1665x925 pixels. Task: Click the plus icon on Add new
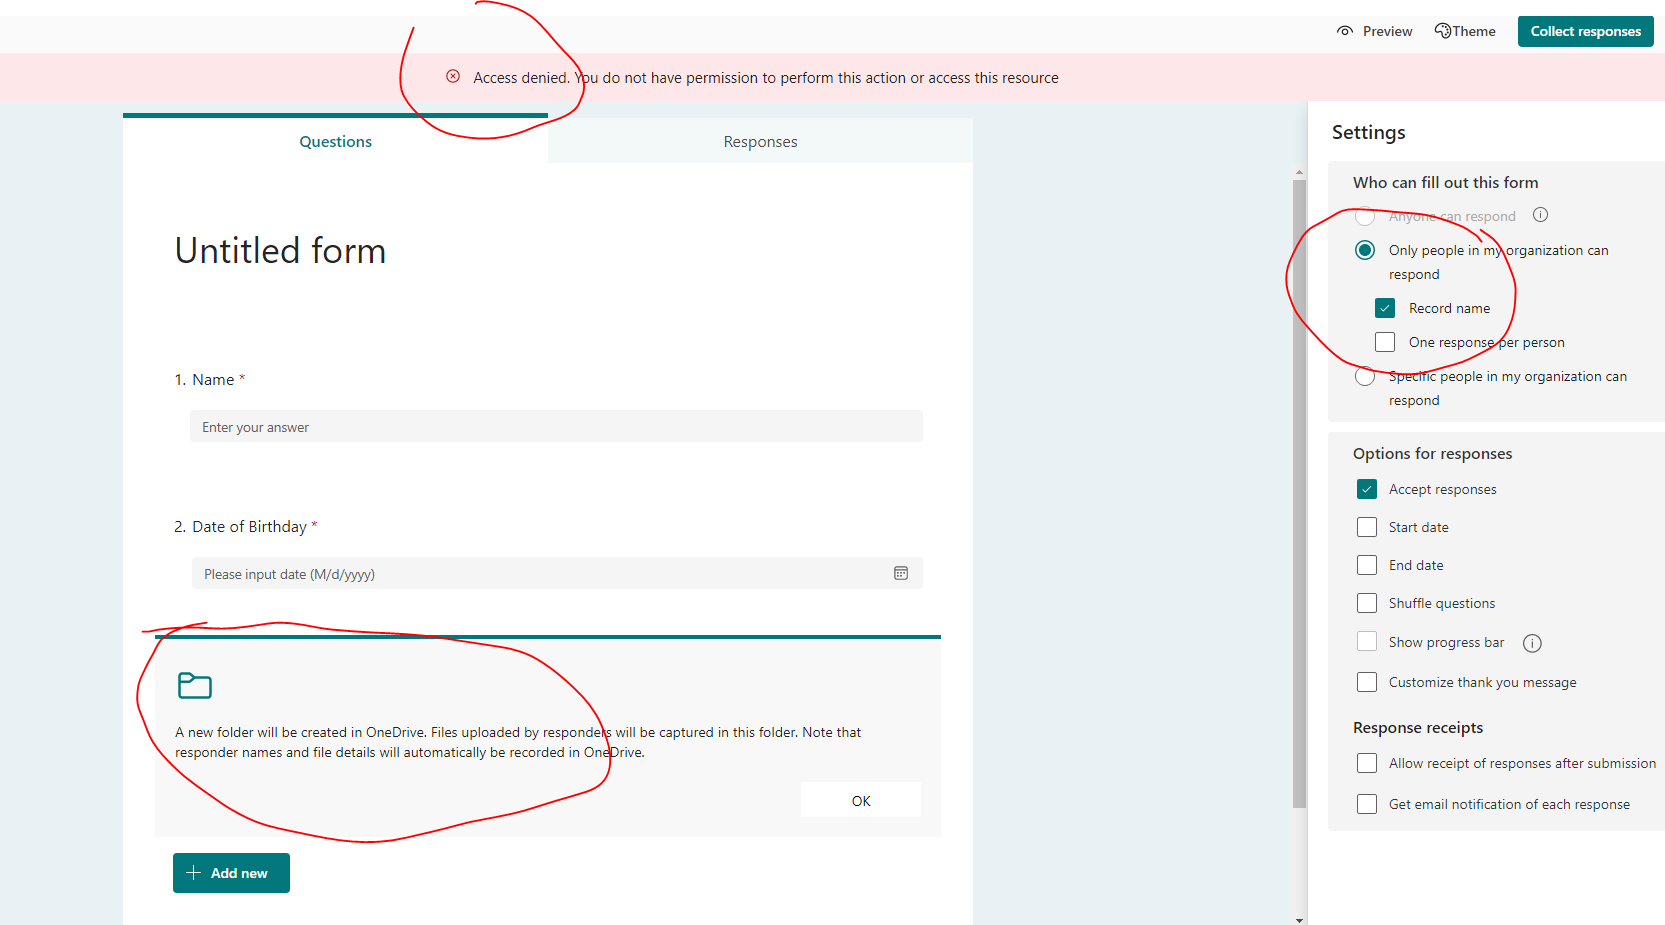193,872
